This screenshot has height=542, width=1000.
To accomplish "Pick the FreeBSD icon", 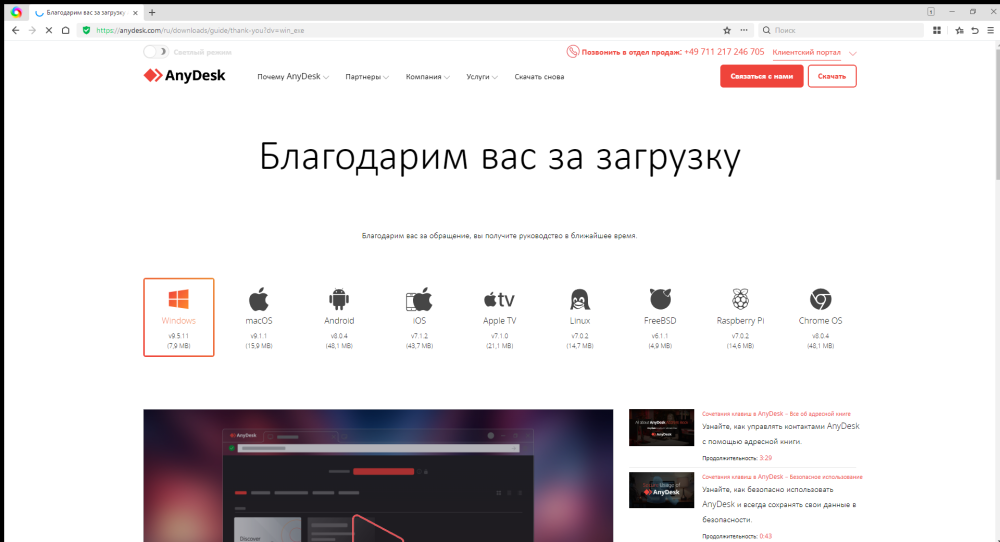I will pos(660,299).
